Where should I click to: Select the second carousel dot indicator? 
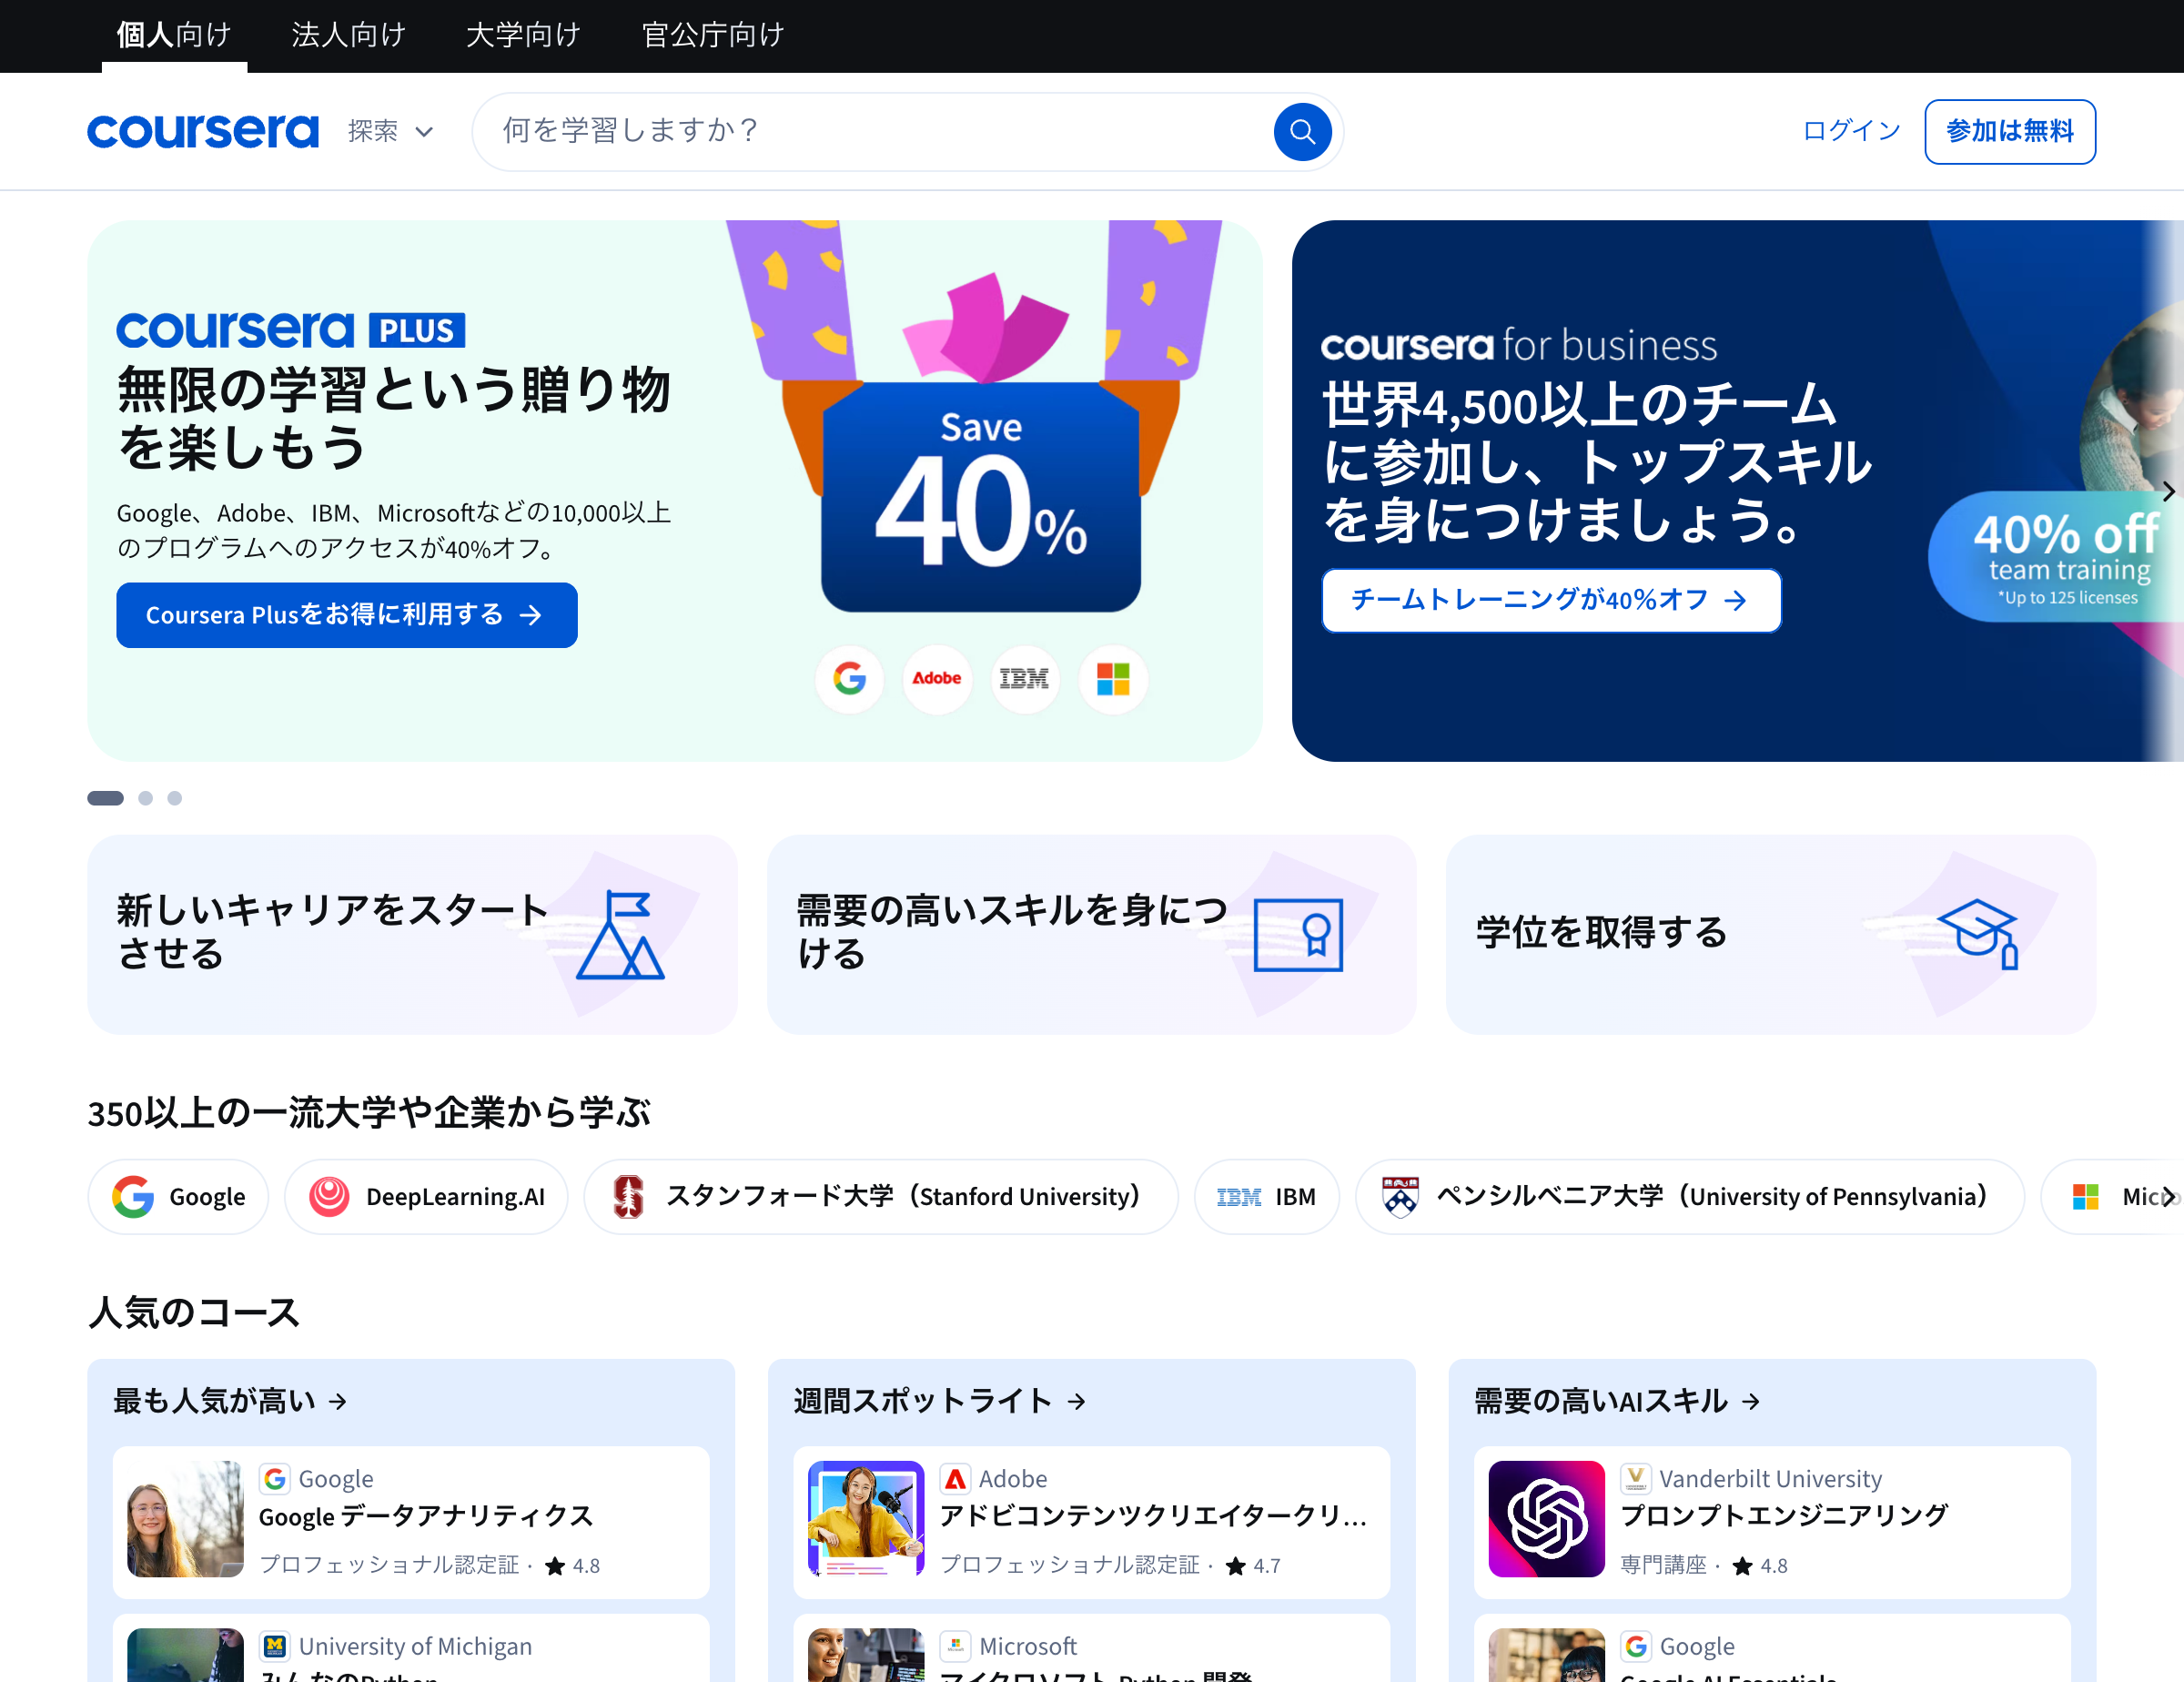click(145, 797)
